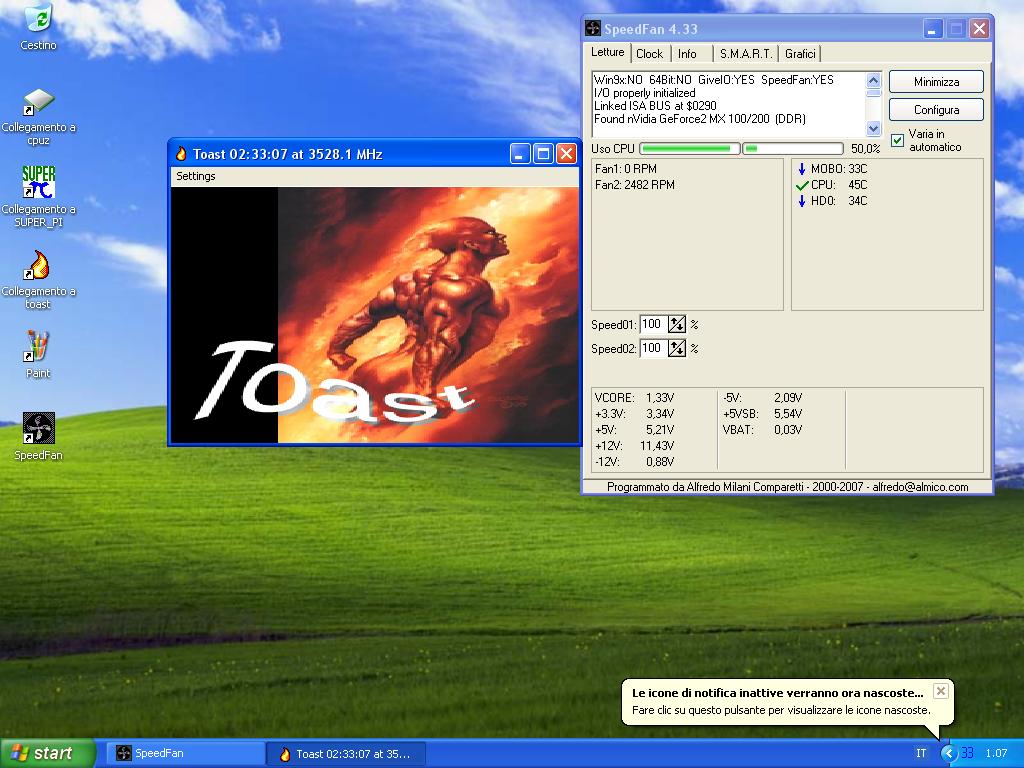
Task: Click the fan icon in SpeedFan title bar
Action: pos(592,29)
